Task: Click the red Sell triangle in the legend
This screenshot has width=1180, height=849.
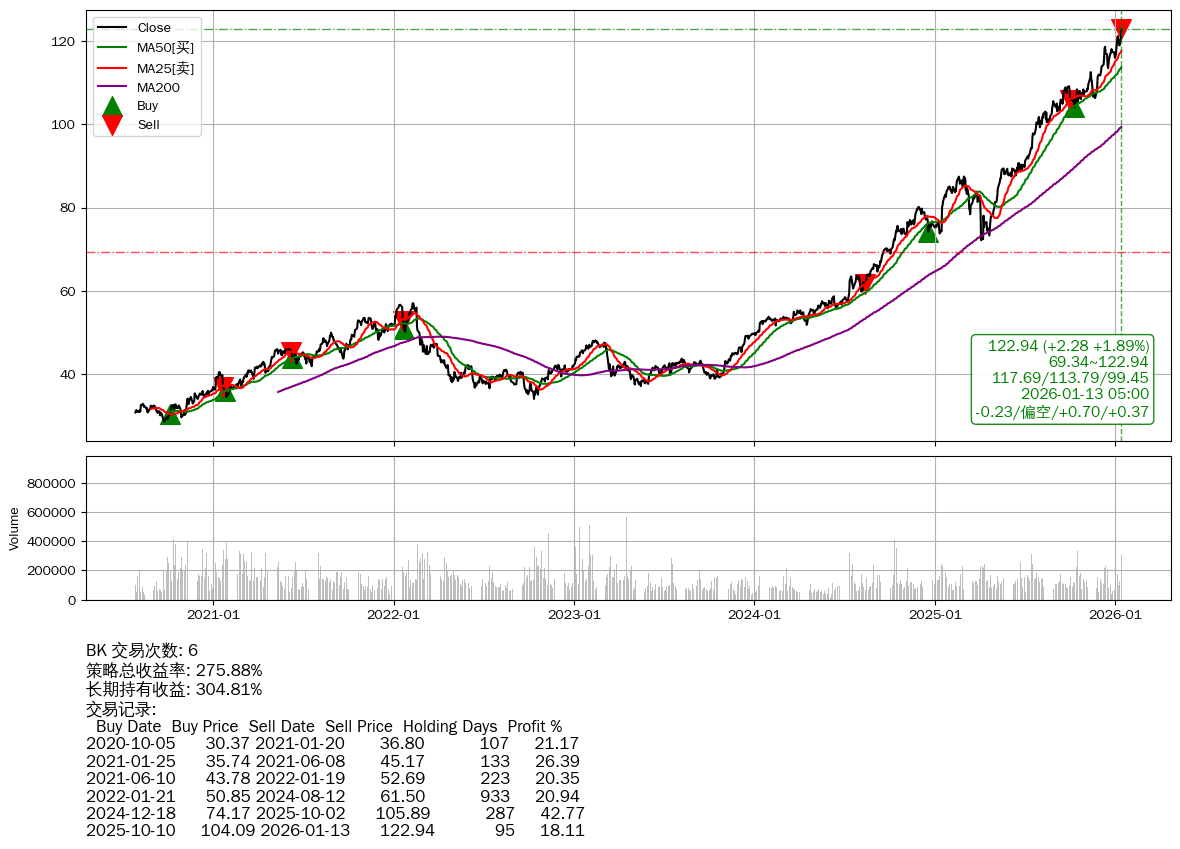Action: [113, 125]
